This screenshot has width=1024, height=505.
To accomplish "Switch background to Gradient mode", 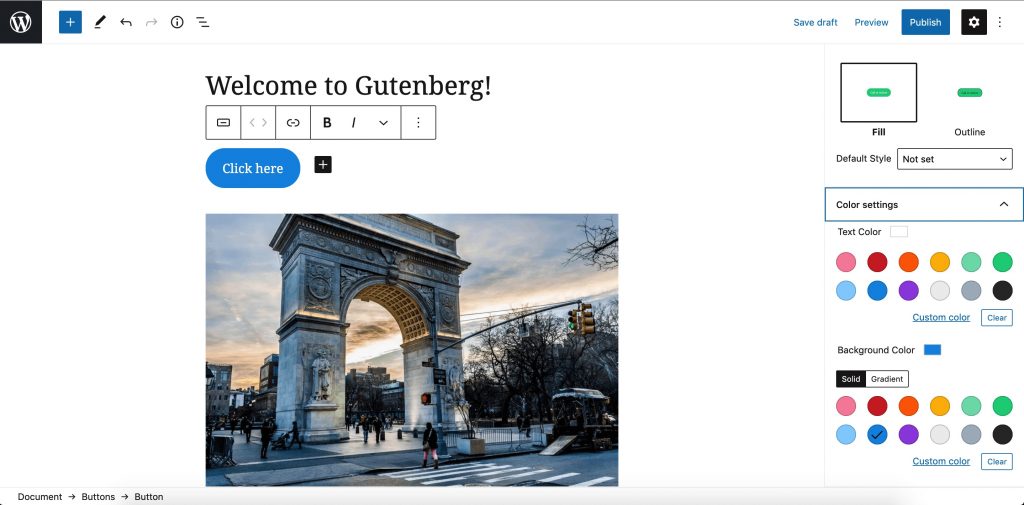I will pyautogui.click(x=887, y=379).
